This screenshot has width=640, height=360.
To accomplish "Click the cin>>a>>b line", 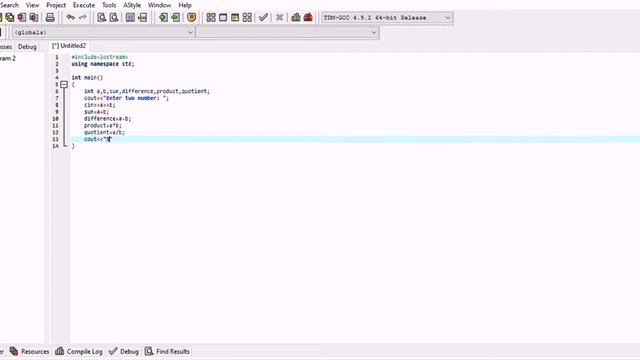I will (100, 105).
